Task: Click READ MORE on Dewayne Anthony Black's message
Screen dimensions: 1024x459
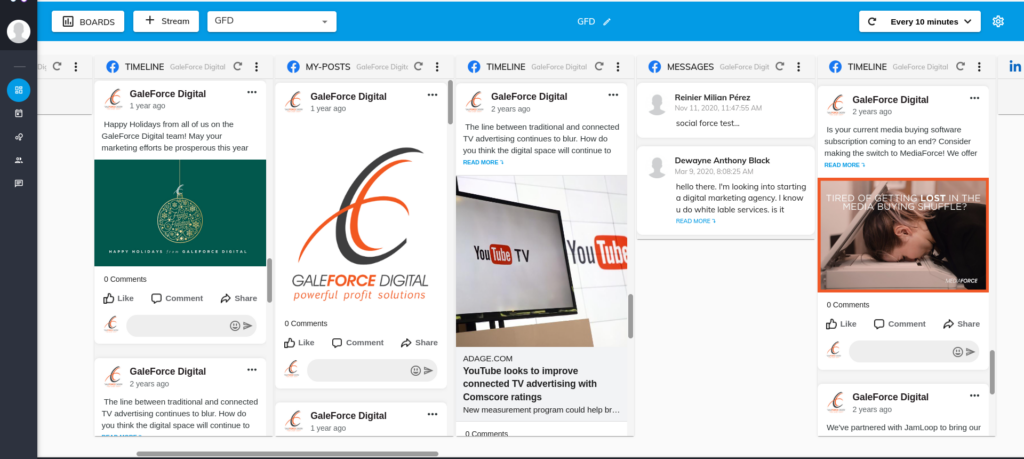Action: click(x=696, y=221)
